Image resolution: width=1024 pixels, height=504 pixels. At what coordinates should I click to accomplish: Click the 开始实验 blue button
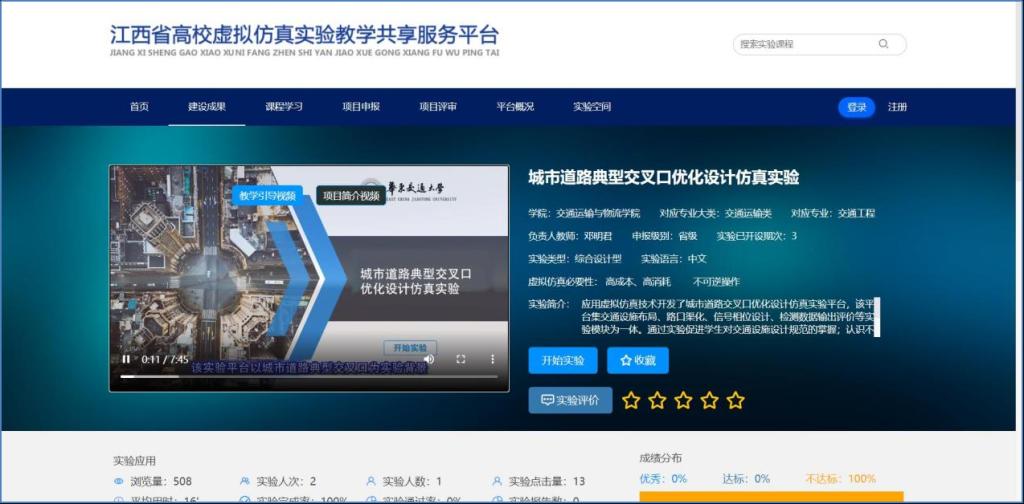coord(562,360)
